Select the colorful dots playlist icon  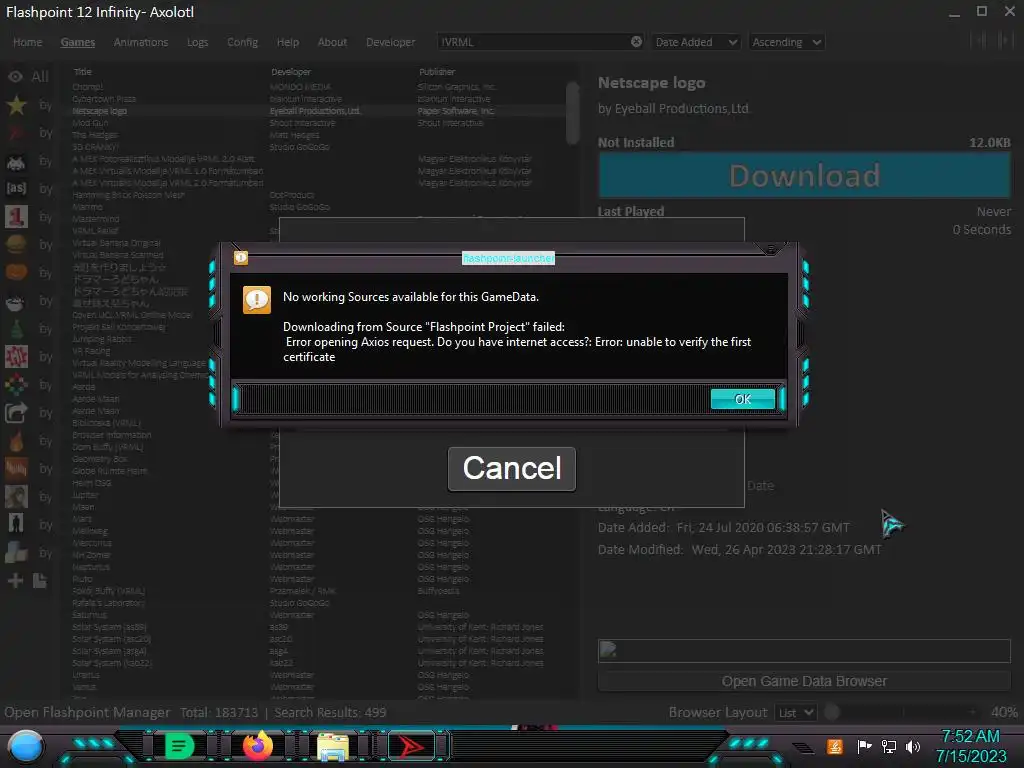point(16,385)
